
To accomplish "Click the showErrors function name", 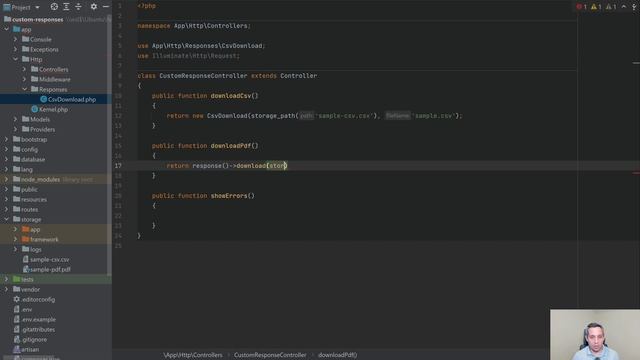I will 229,196.
